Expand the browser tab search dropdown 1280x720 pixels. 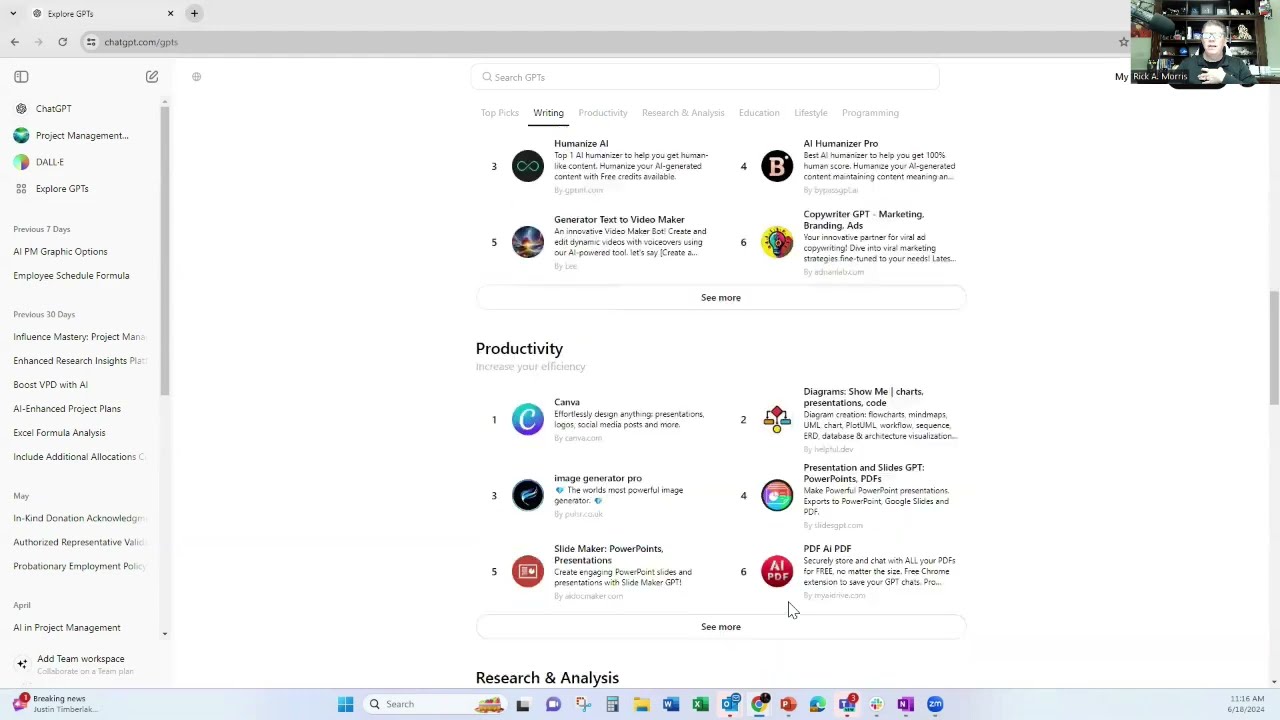14,13
